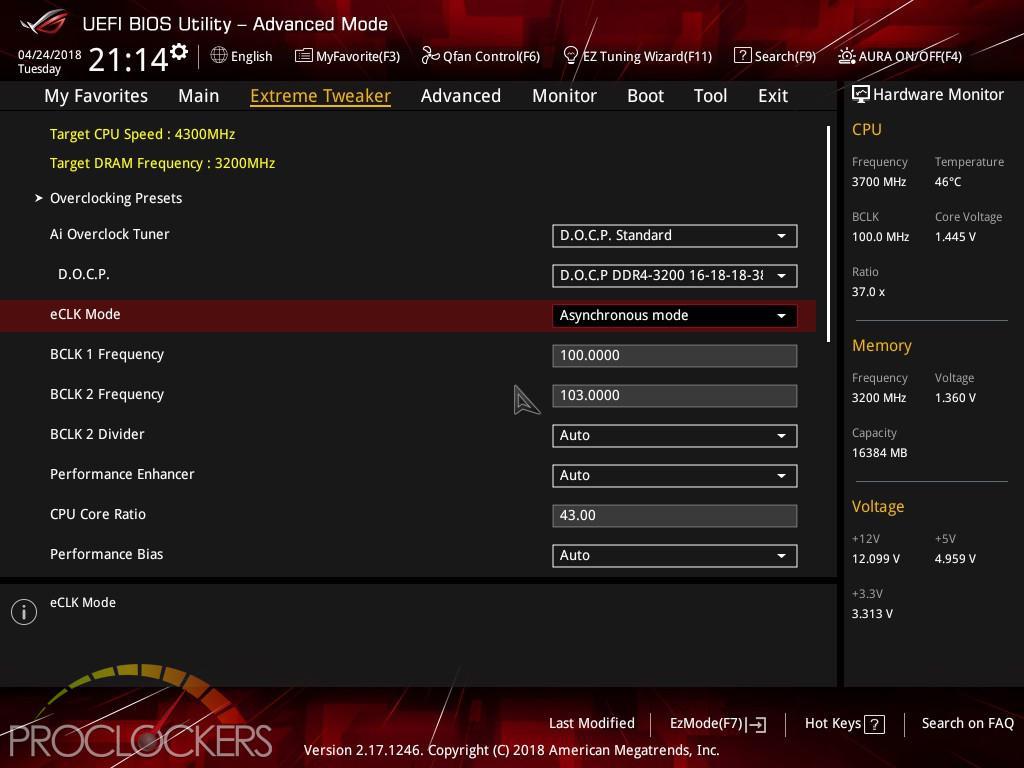Click the +5V 4.959 V reading
Viewport: 1024px width, 768px height.
point(955,559)
